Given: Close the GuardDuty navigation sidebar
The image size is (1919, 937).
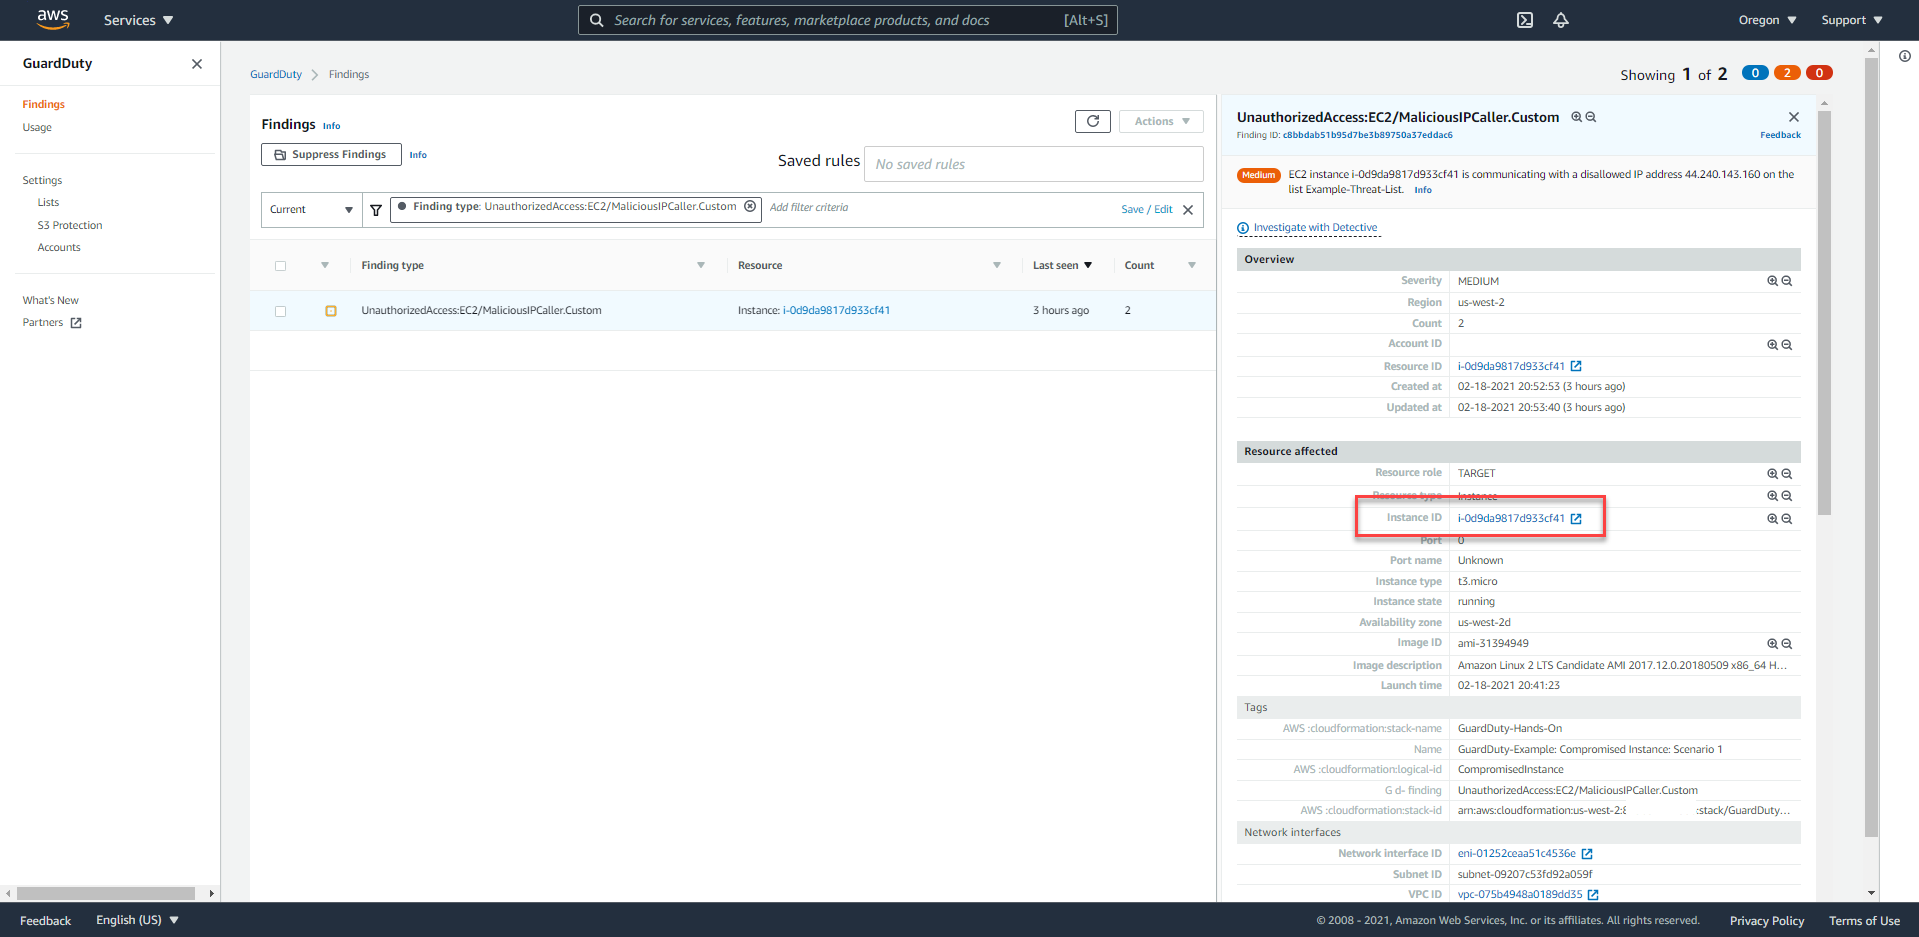Looking at the screenshot, I should point(197,64).
